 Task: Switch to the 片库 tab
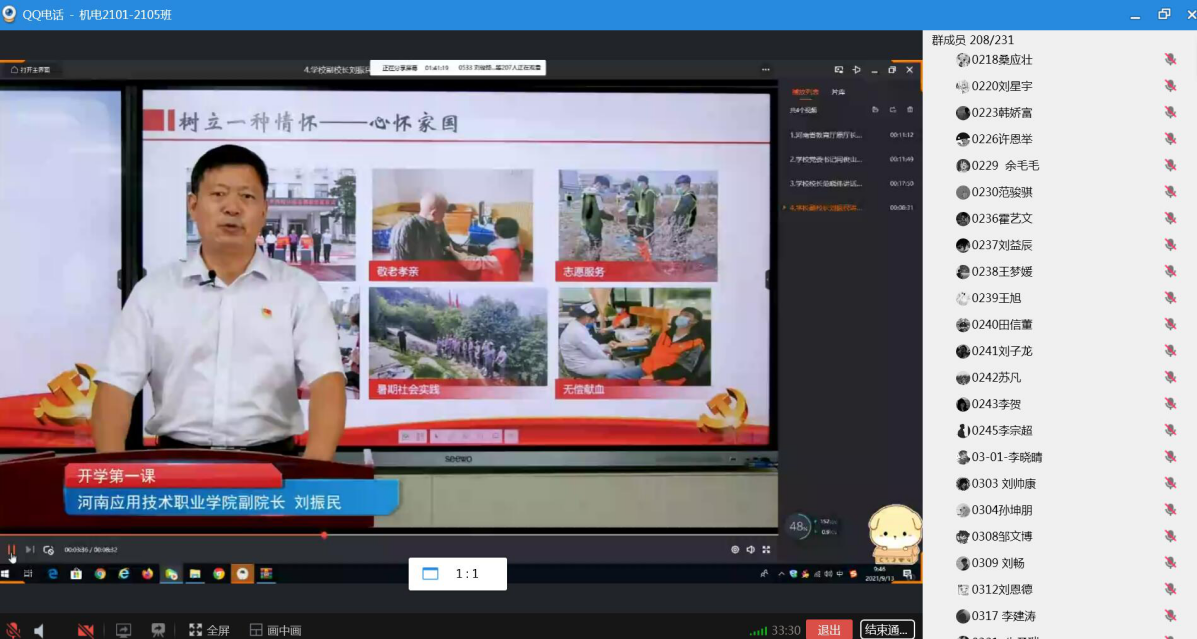coord(838,92)
